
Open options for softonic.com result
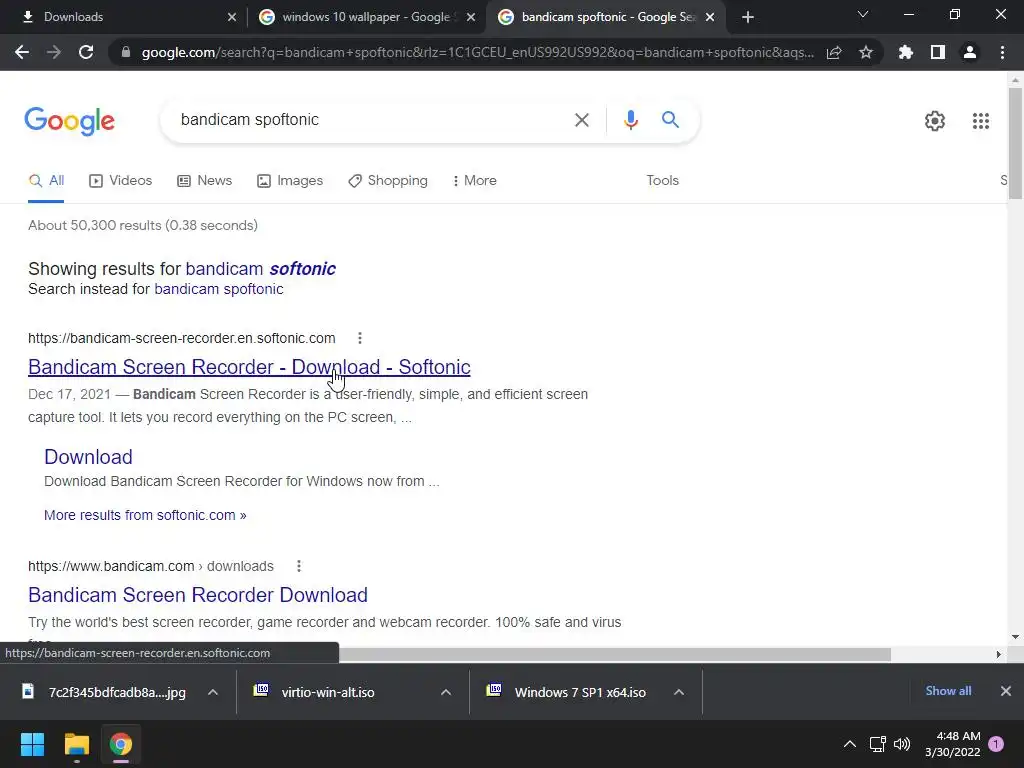point(360,338)
